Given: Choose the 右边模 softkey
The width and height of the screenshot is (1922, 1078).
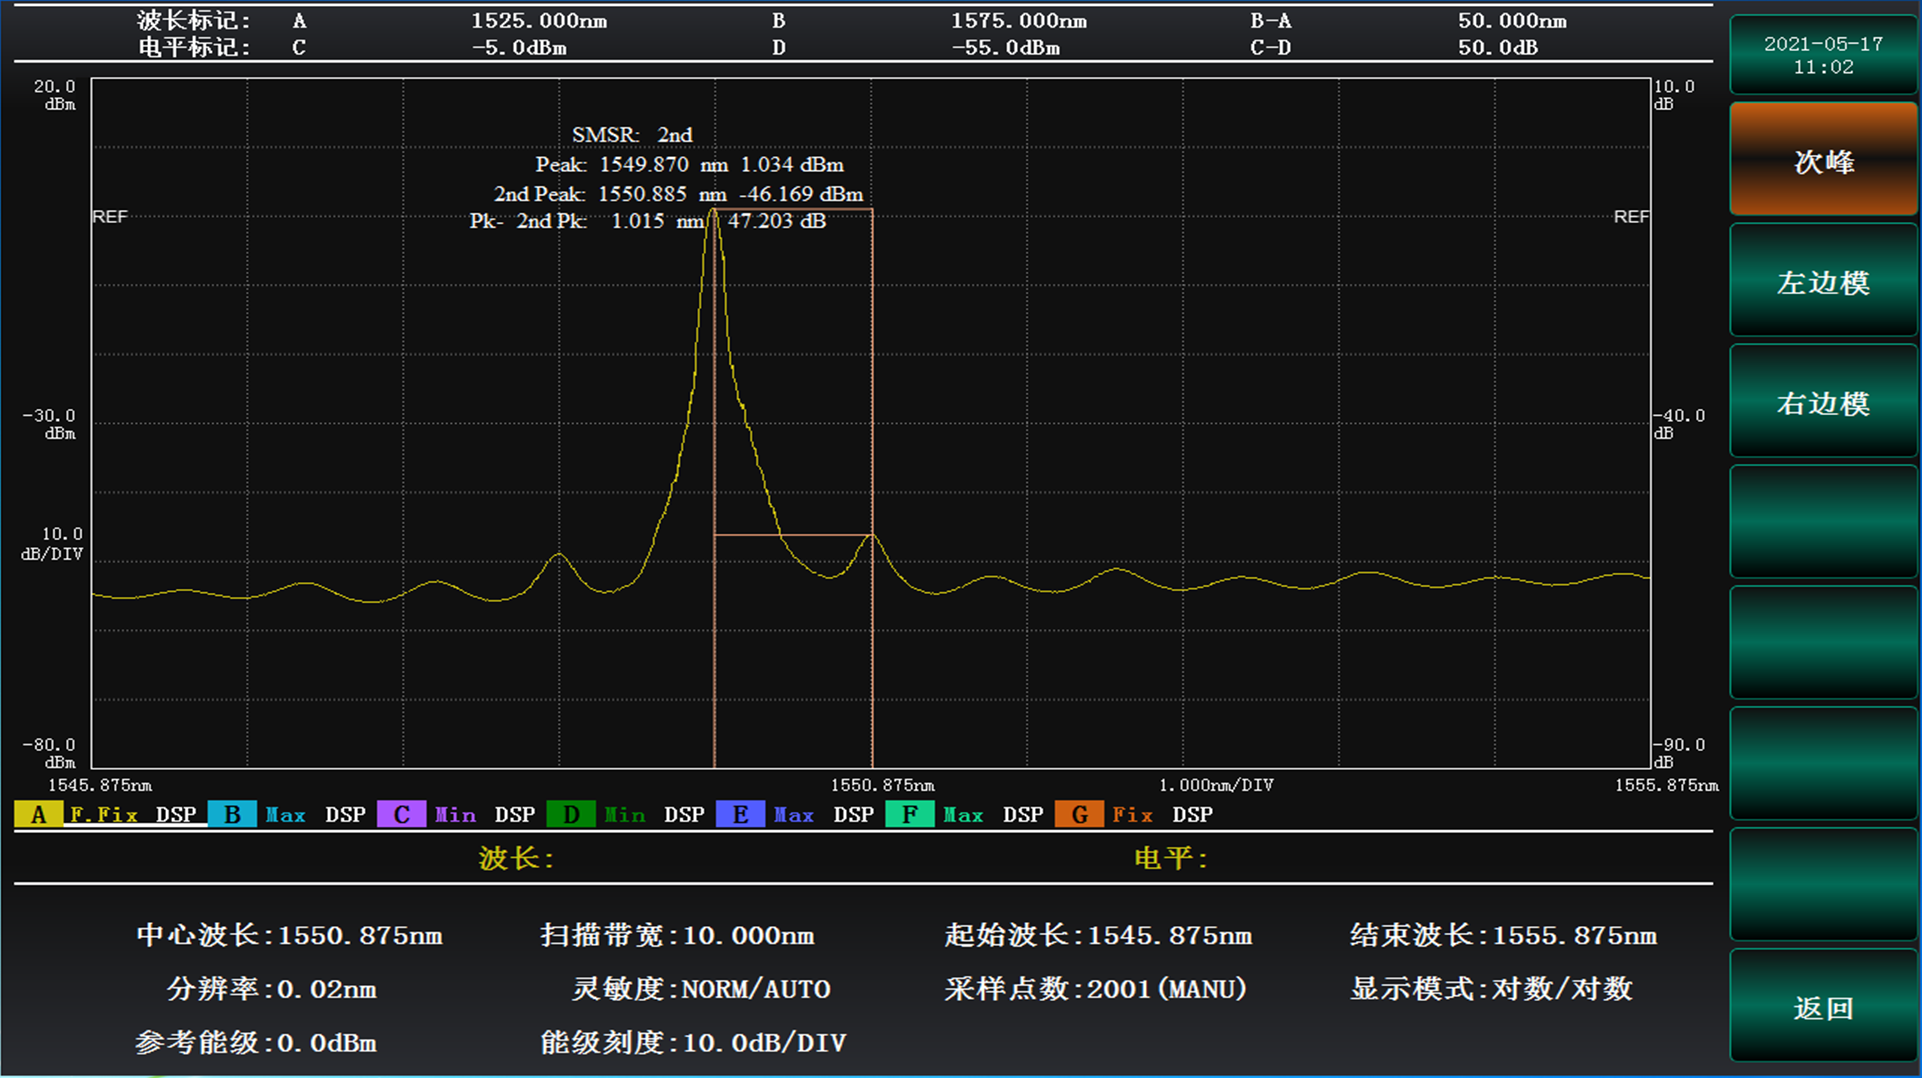Looking at the screenshot, I should [x=1822, y=403].
